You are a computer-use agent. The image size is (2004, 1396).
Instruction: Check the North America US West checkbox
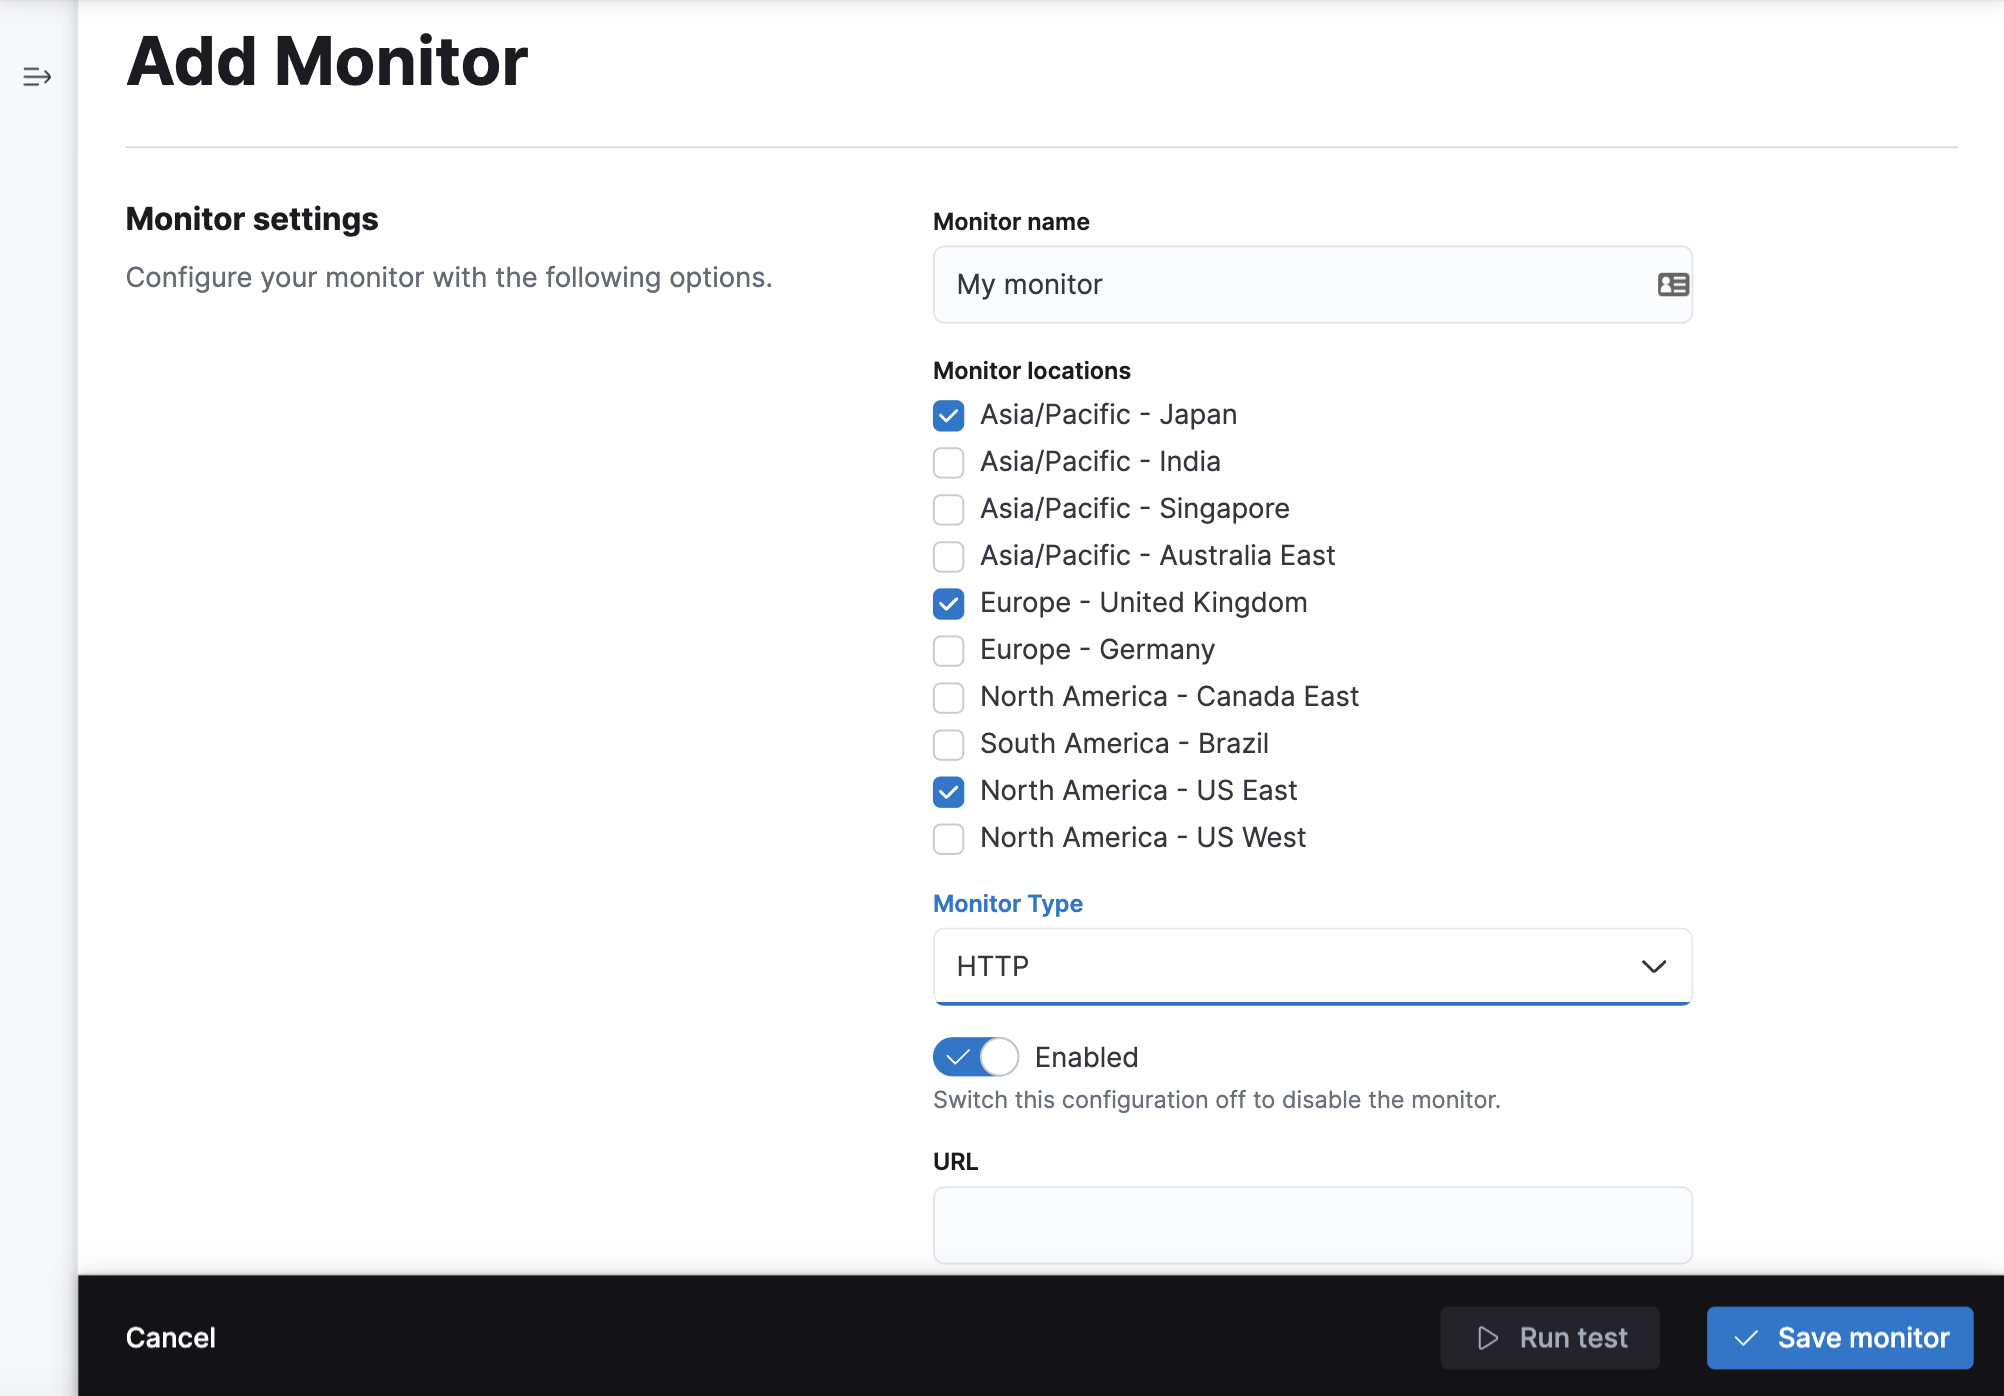[x=947, y=837]
